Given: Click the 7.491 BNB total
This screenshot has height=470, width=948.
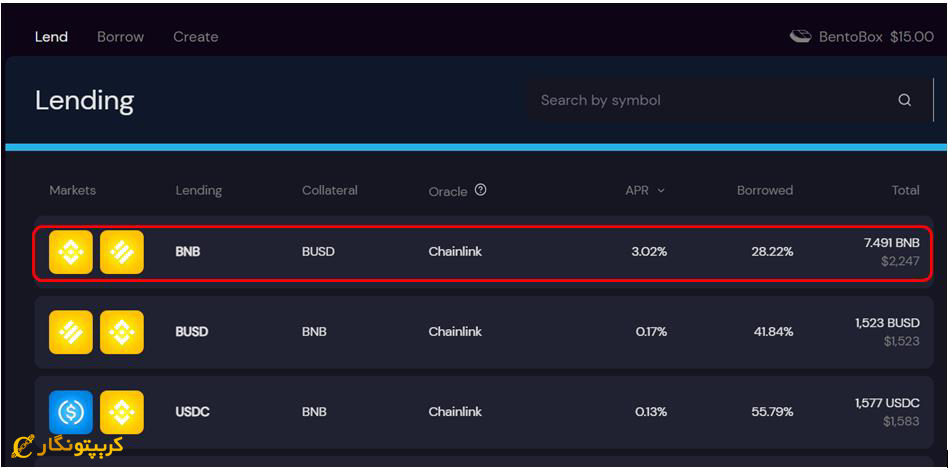Looking at the screenshot, I should point(892,243).
